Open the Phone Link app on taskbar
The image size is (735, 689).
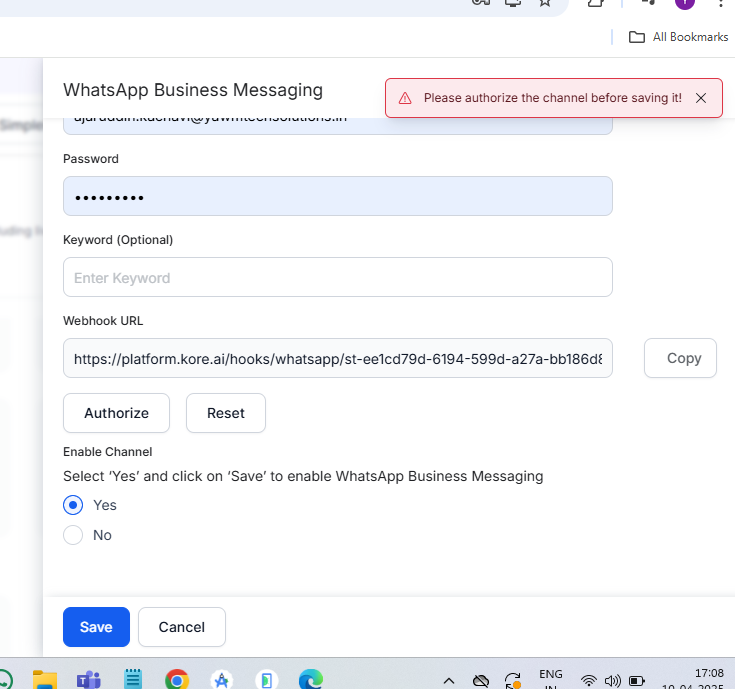[x=267, y=680]
